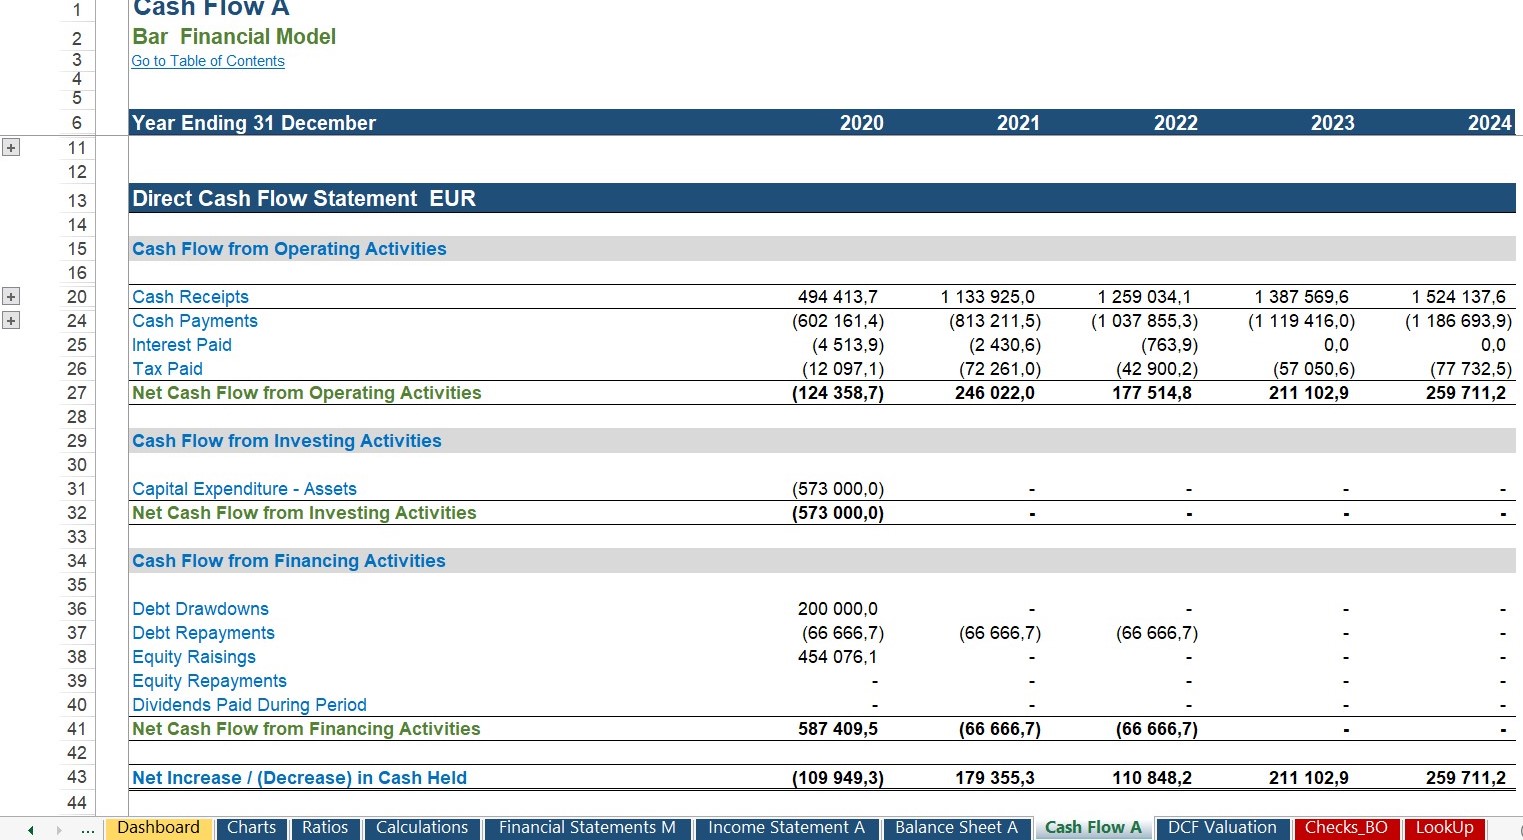Select the 2021 net operating value 246 022,0
This screenshot has width=1523, height=840.
click(x=994, y=393)
